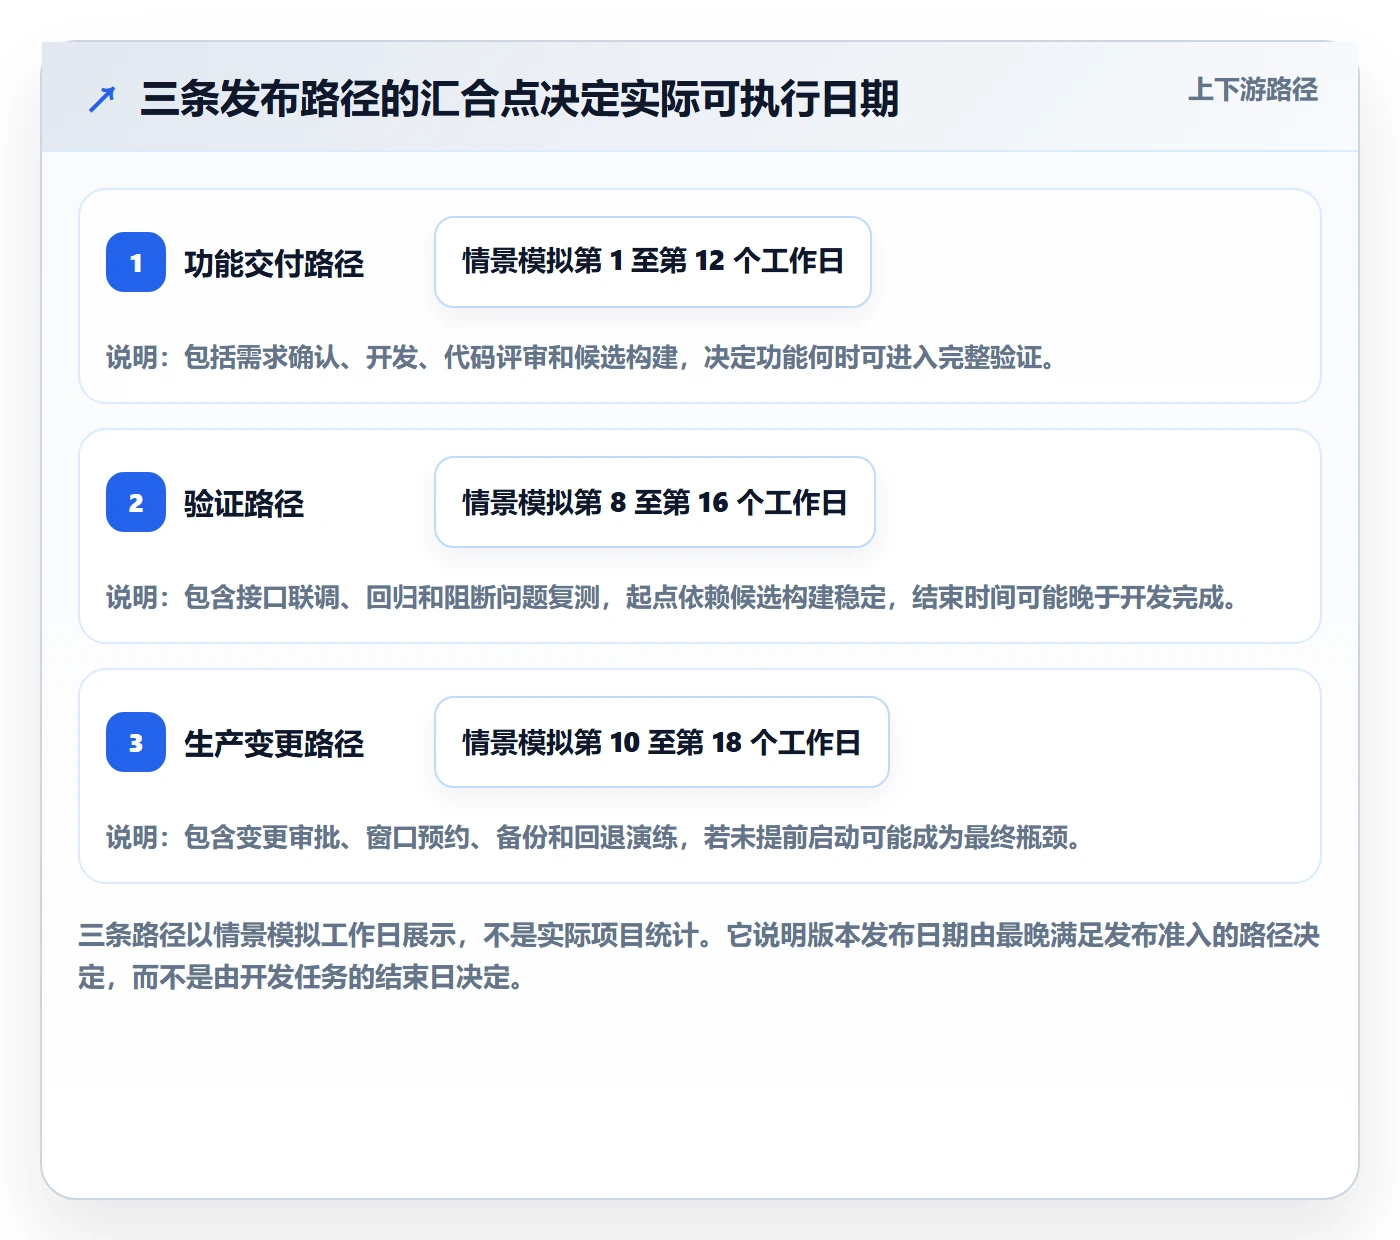The width and height of the screenshot is (1400, 1240).
Task: Click the number 2 step badge
Action: pos(136,502)
